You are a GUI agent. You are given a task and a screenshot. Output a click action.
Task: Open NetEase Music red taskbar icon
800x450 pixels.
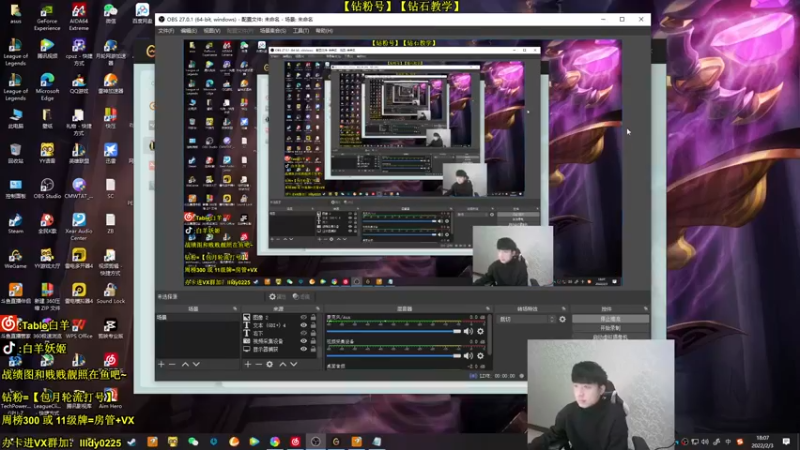295,442
